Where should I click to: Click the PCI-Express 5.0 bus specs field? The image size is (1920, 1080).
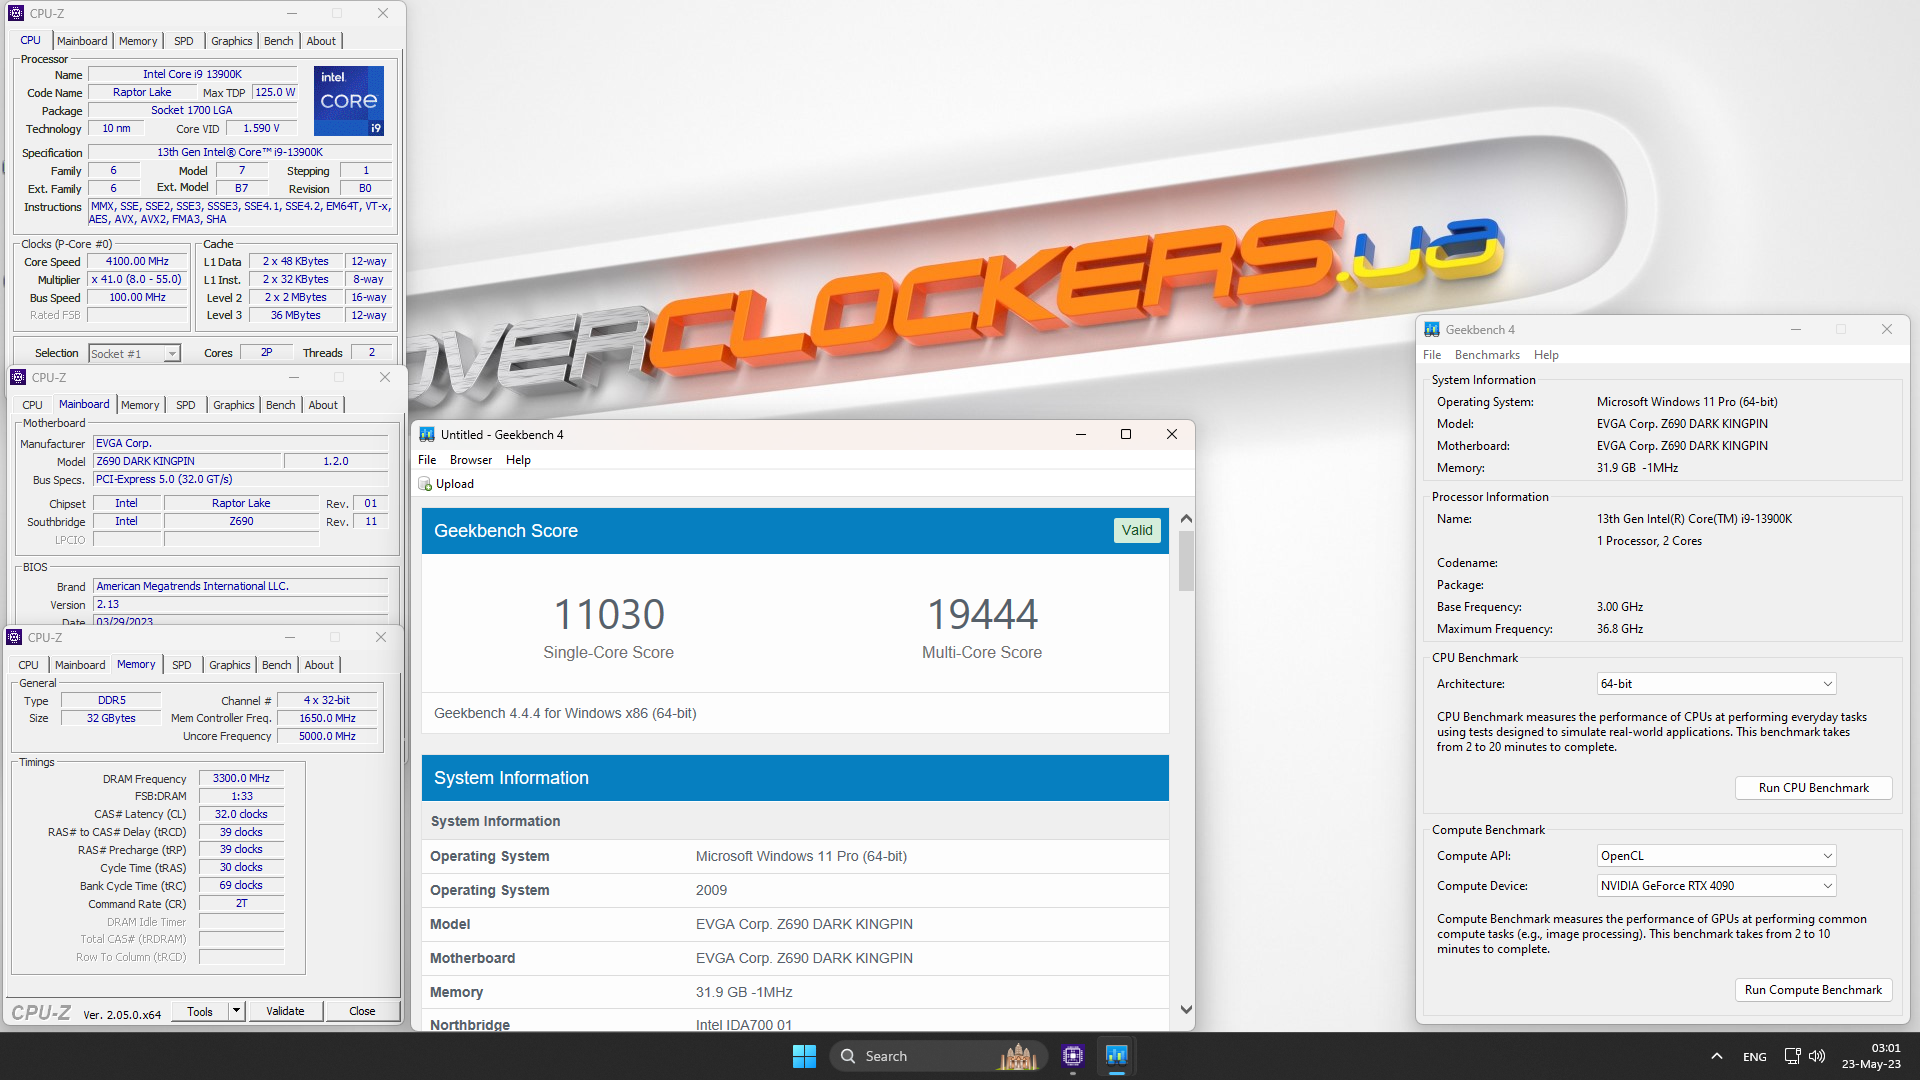[x=240, y=479]
